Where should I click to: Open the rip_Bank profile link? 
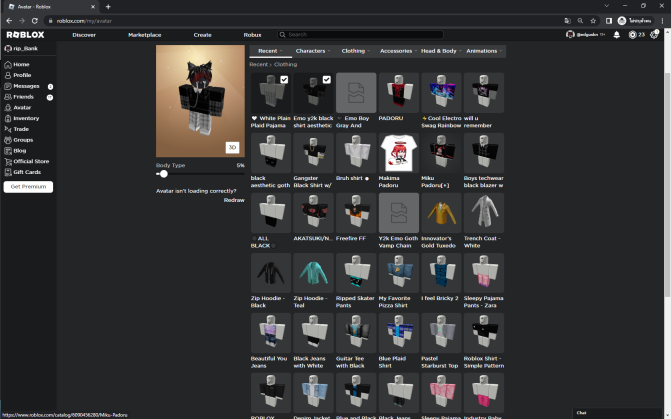click(x=21, y=48)
